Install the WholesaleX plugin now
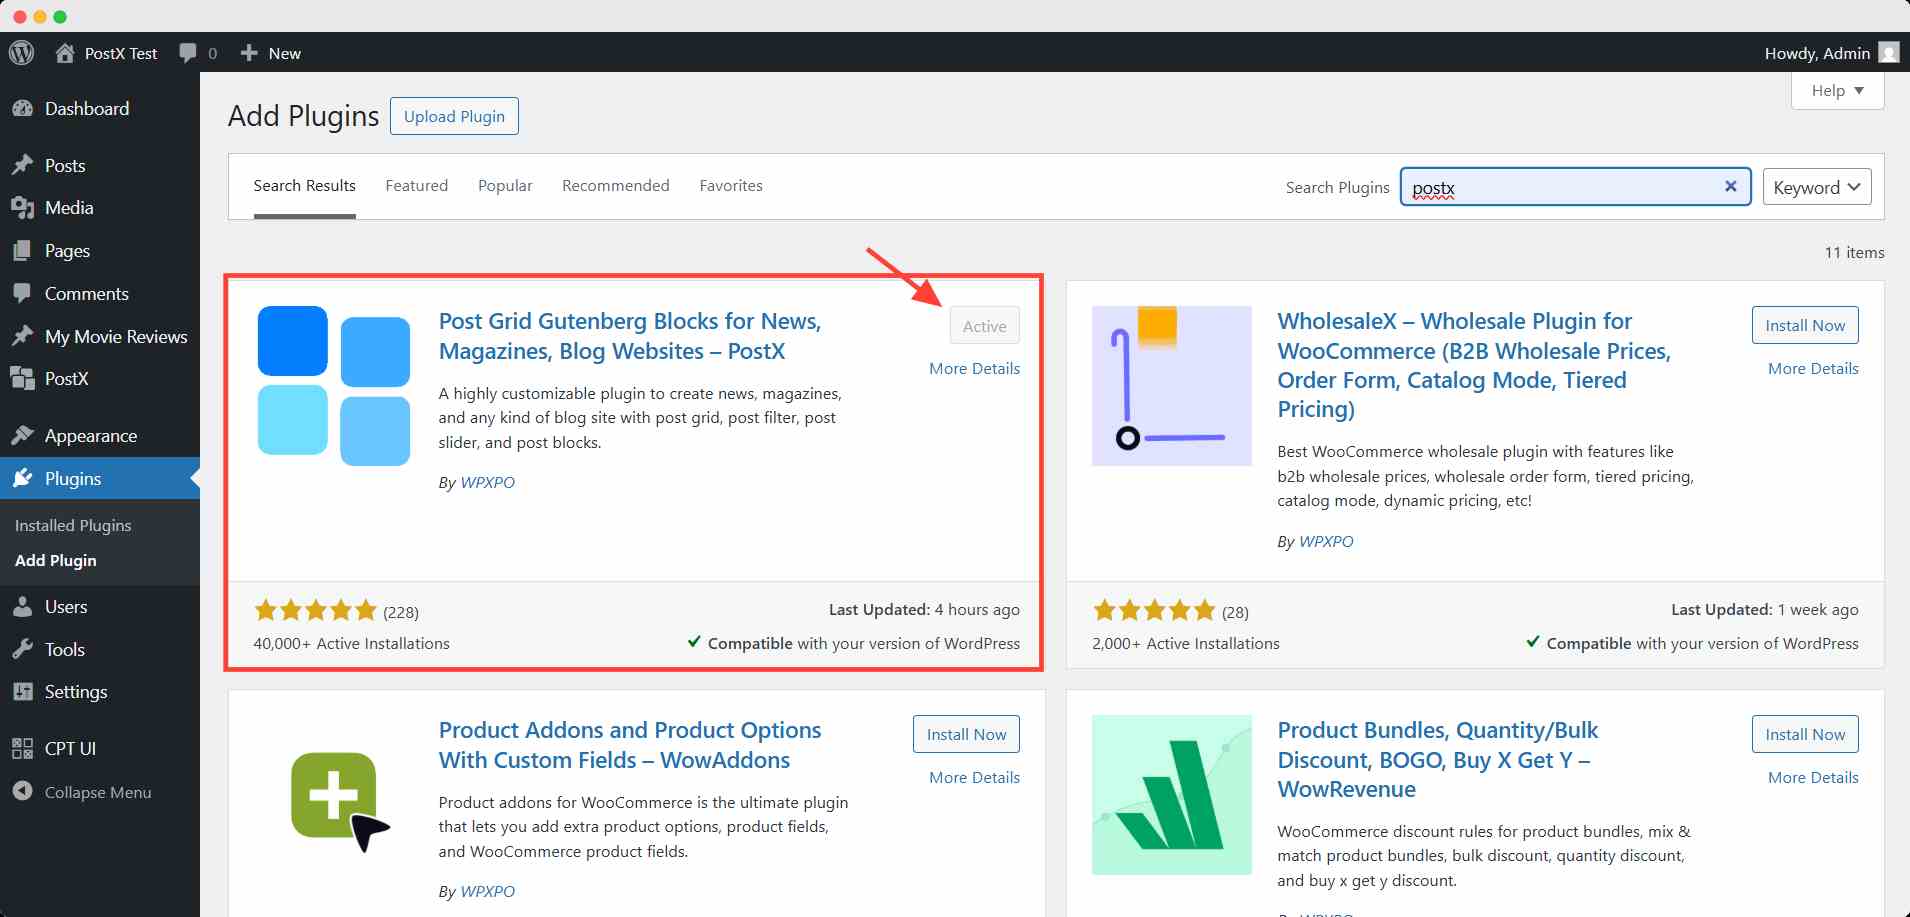 [x=1804, y=325]
